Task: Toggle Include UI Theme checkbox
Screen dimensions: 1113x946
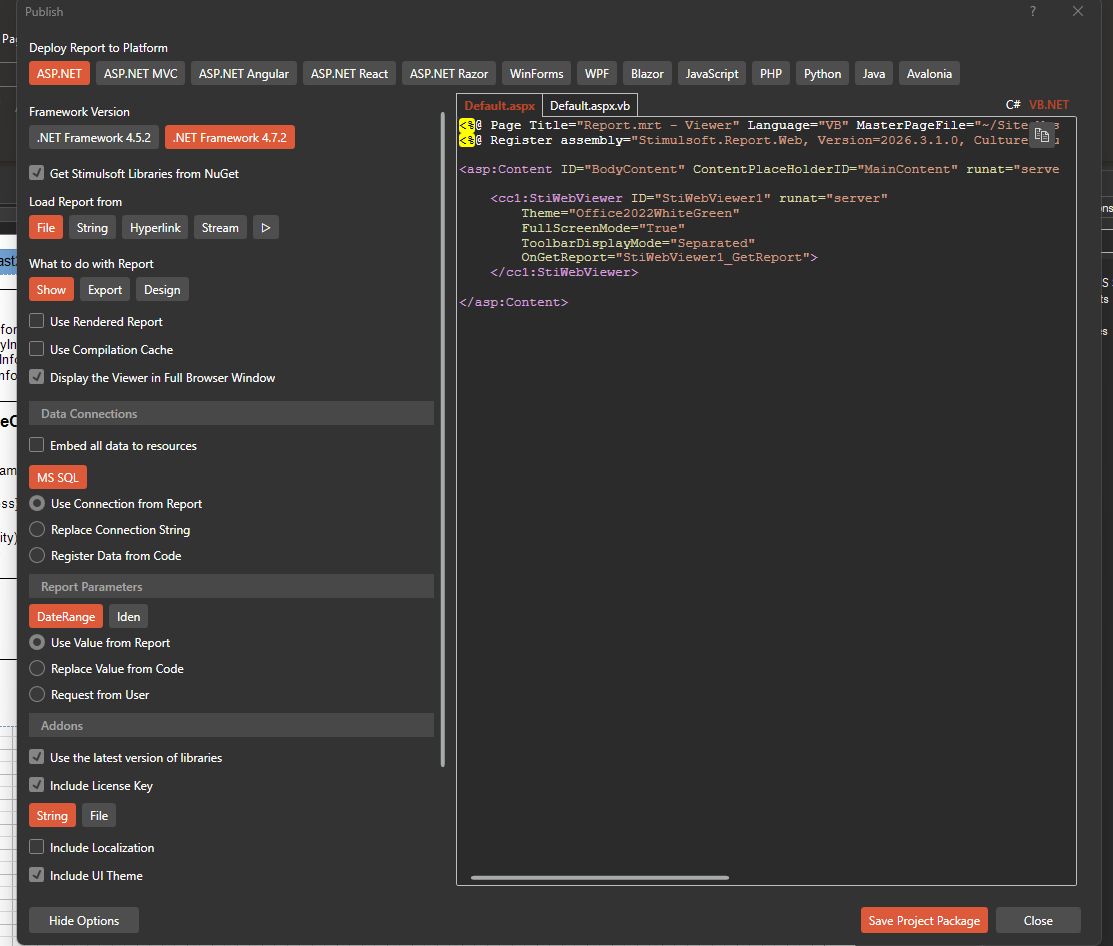Action: tap(37, 875)
